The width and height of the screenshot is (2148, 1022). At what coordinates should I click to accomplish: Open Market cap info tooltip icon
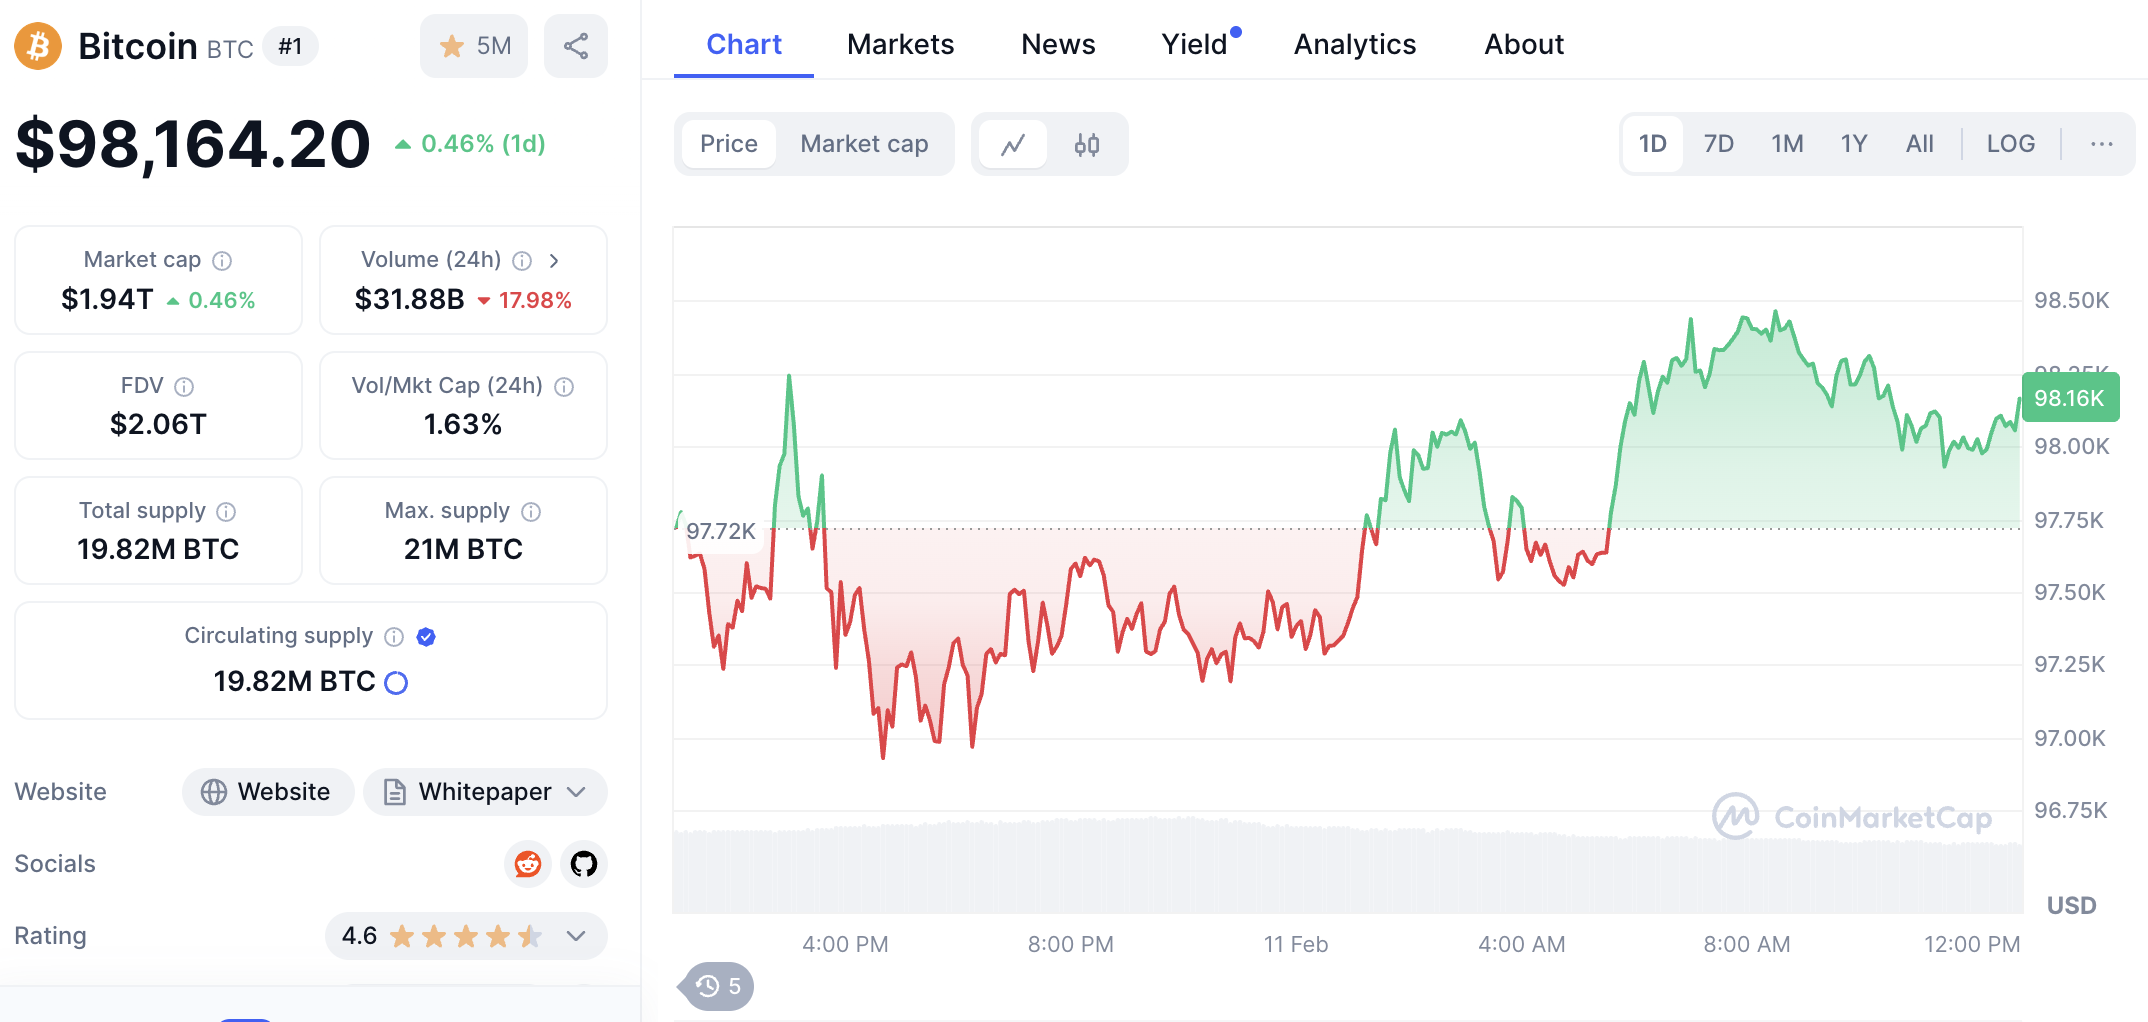[222, 261]
